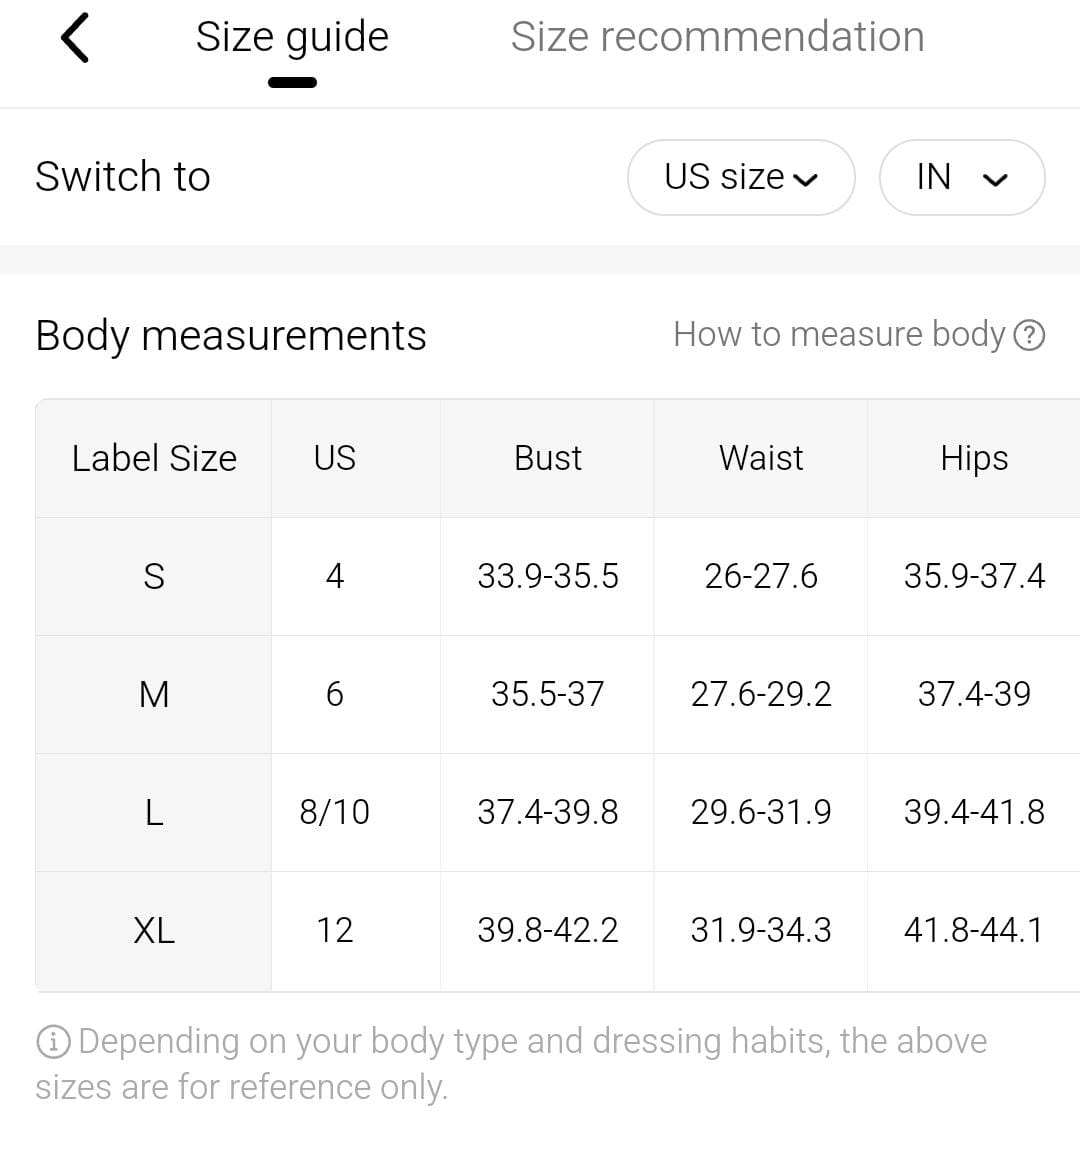Tap the Bust column header
This screenshot has height=1150, width=1080.
click(547, 458)
